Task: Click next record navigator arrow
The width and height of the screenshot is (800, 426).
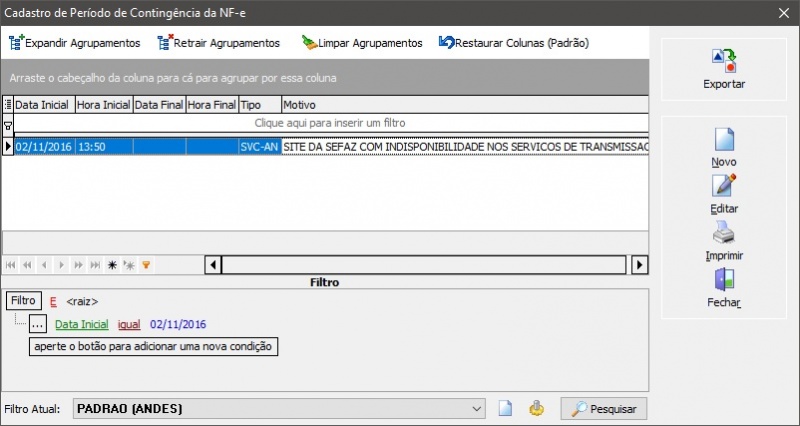Action: coord(61,265)
